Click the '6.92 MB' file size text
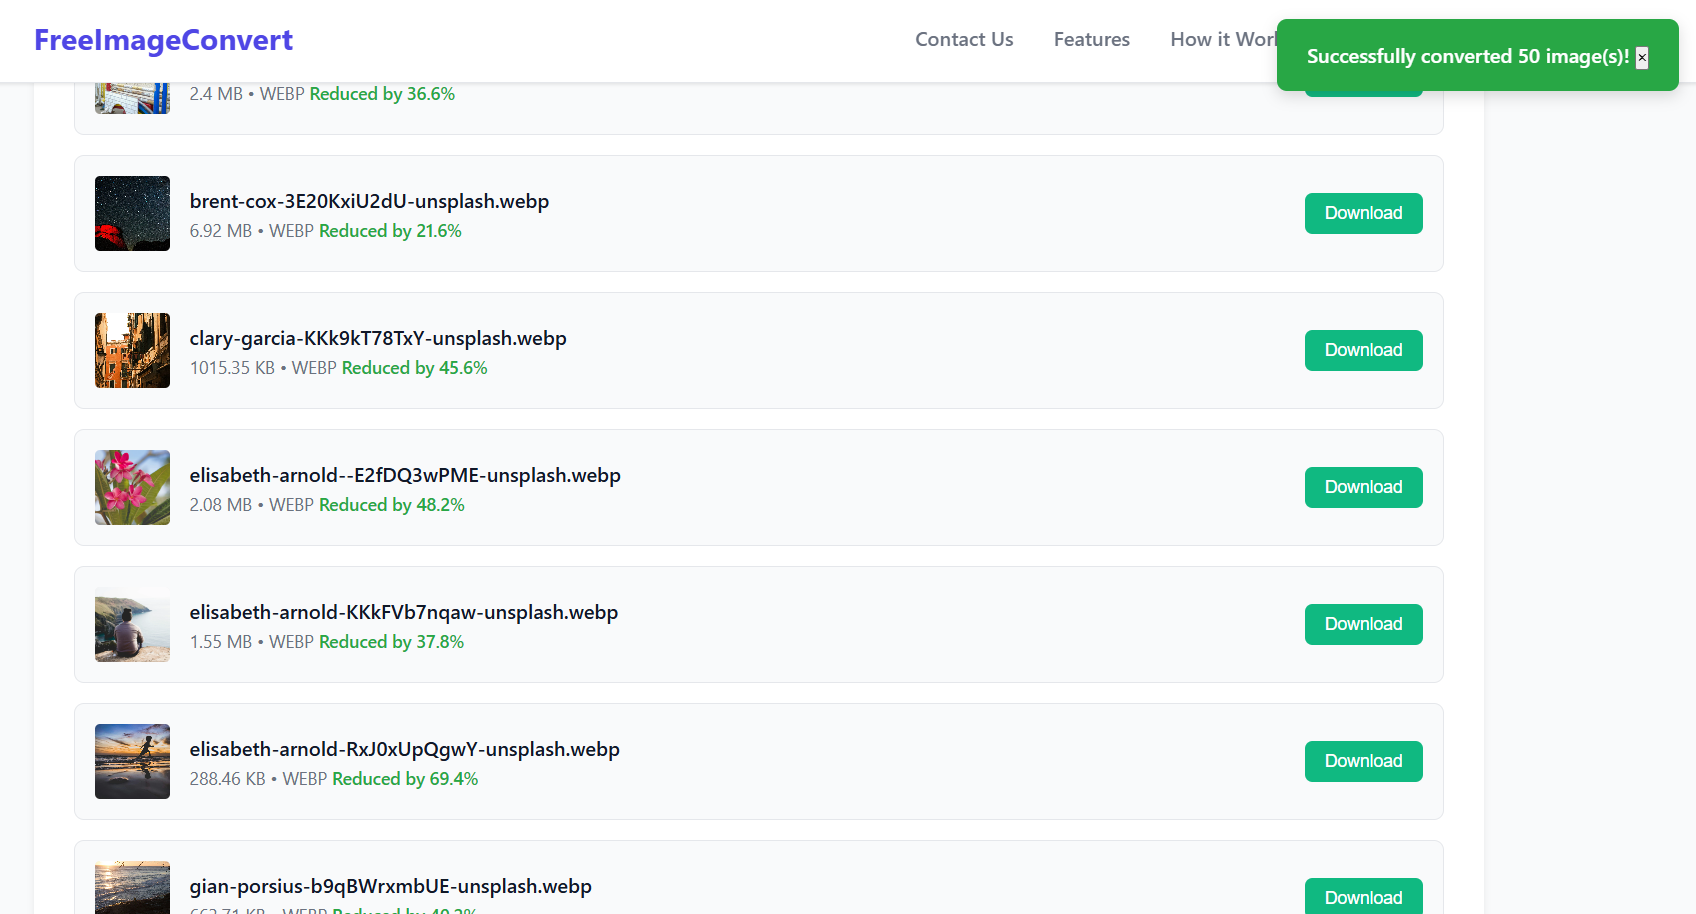This screenshot has width=1696, height=914. tap(221, 231)
